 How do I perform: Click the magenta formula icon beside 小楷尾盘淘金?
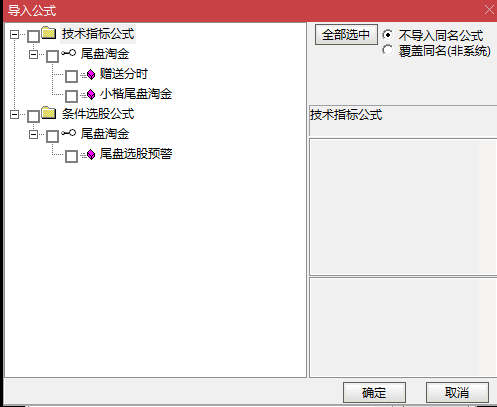91,94
